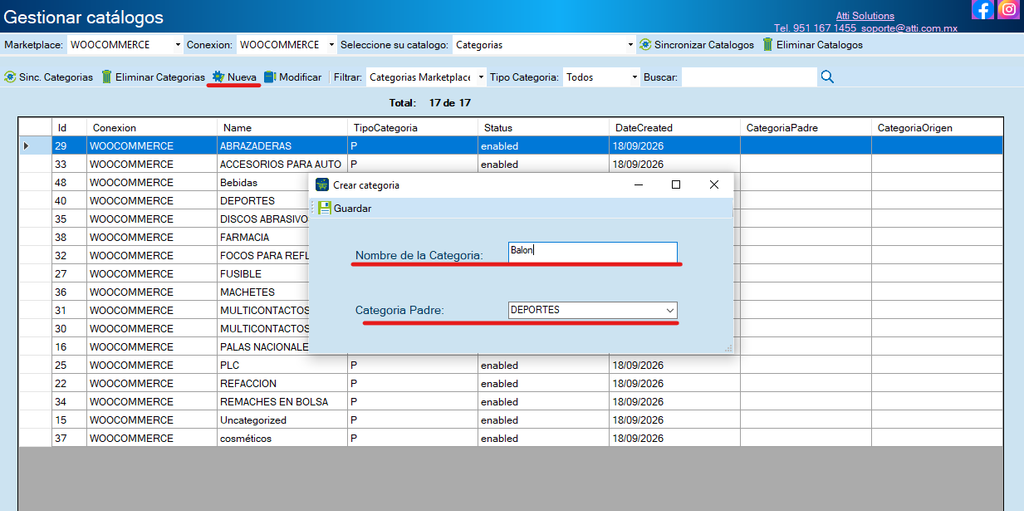
Task: Click the Guardar save icon
Action: click(325, 208)
